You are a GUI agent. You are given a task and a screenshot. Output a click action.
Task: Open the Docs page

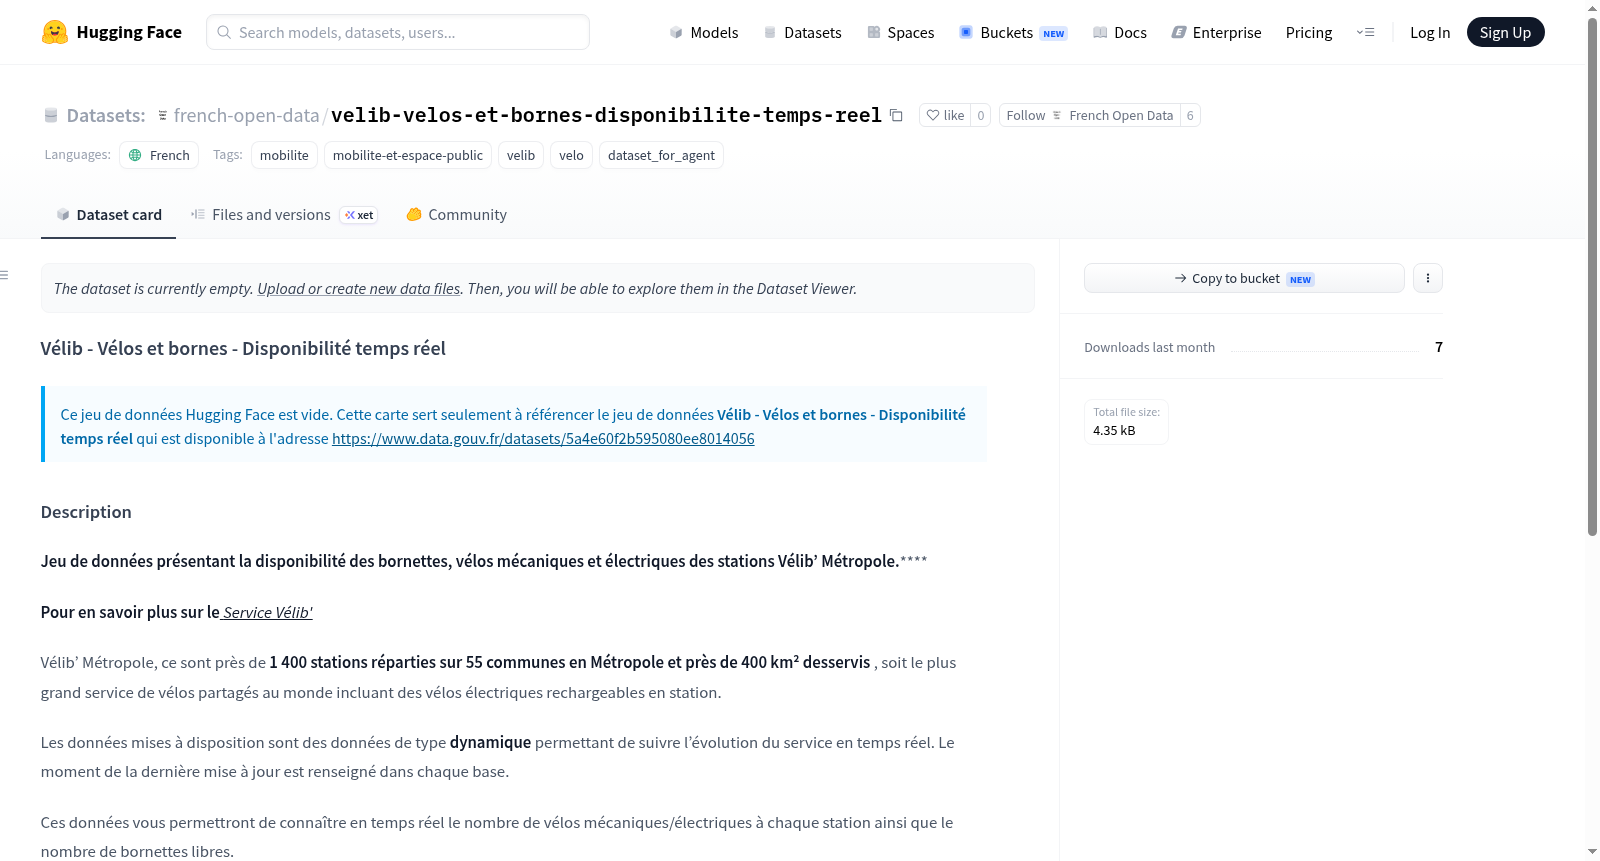pyautogui.click(x=1119, y=32)
